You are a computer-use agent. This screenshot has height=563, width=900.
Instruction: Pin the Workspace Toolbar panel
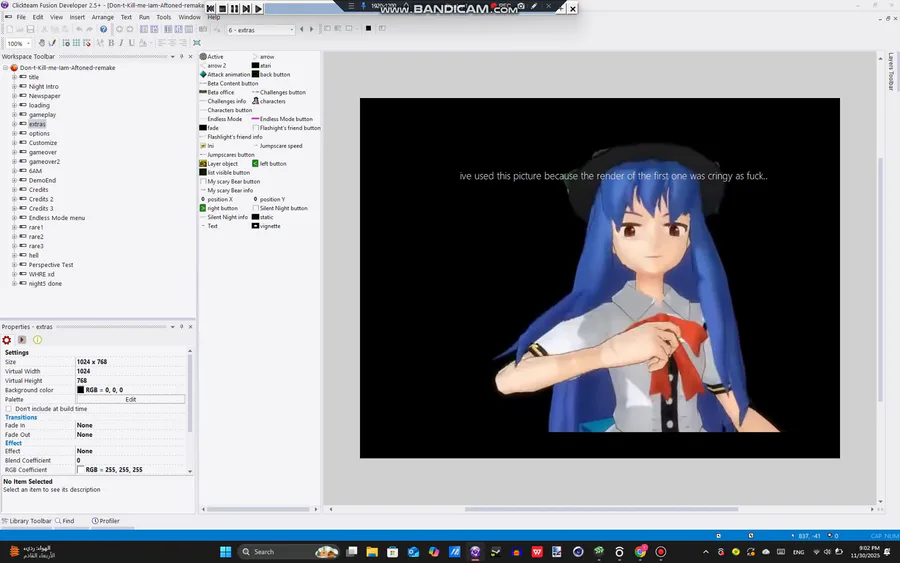pos(181,56)
